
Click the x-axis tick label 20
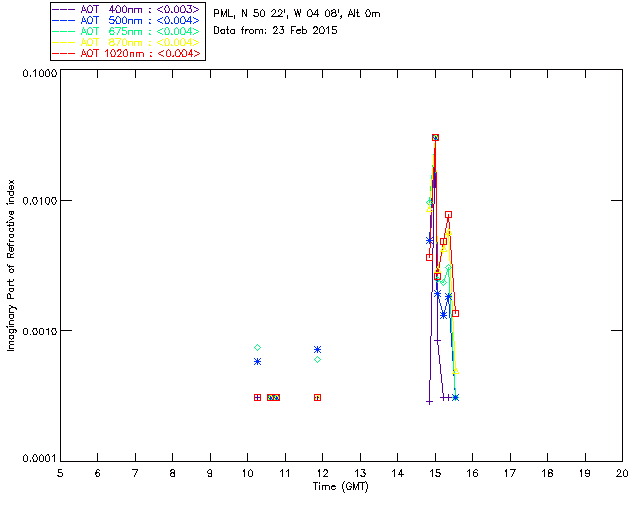coord(622,474)
